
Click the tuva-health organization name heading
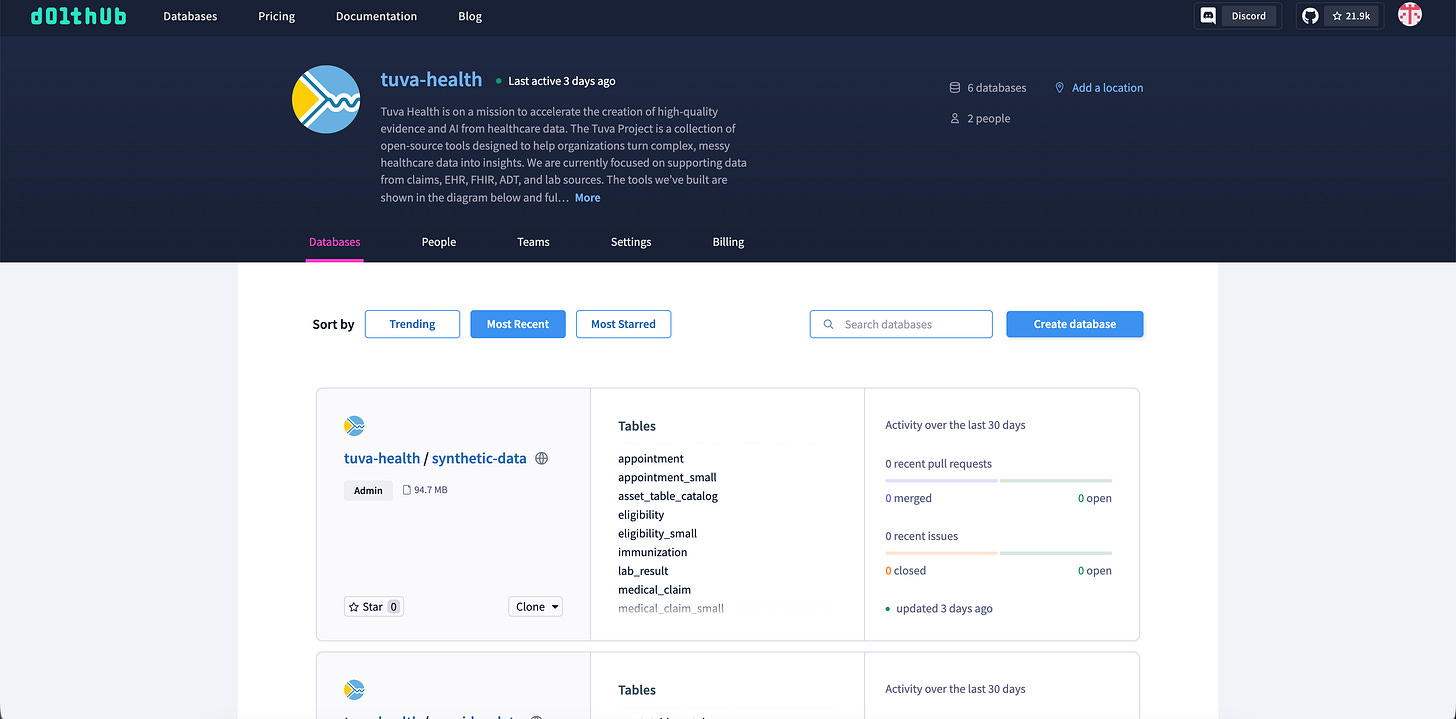click(x=431, y=80)
